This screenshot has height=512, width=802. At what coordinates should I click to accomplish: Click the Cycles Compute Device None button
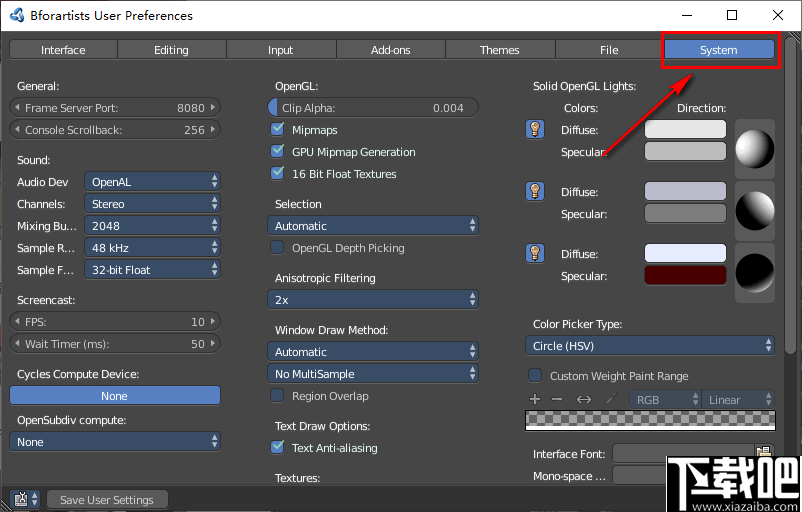coord(114,396)
